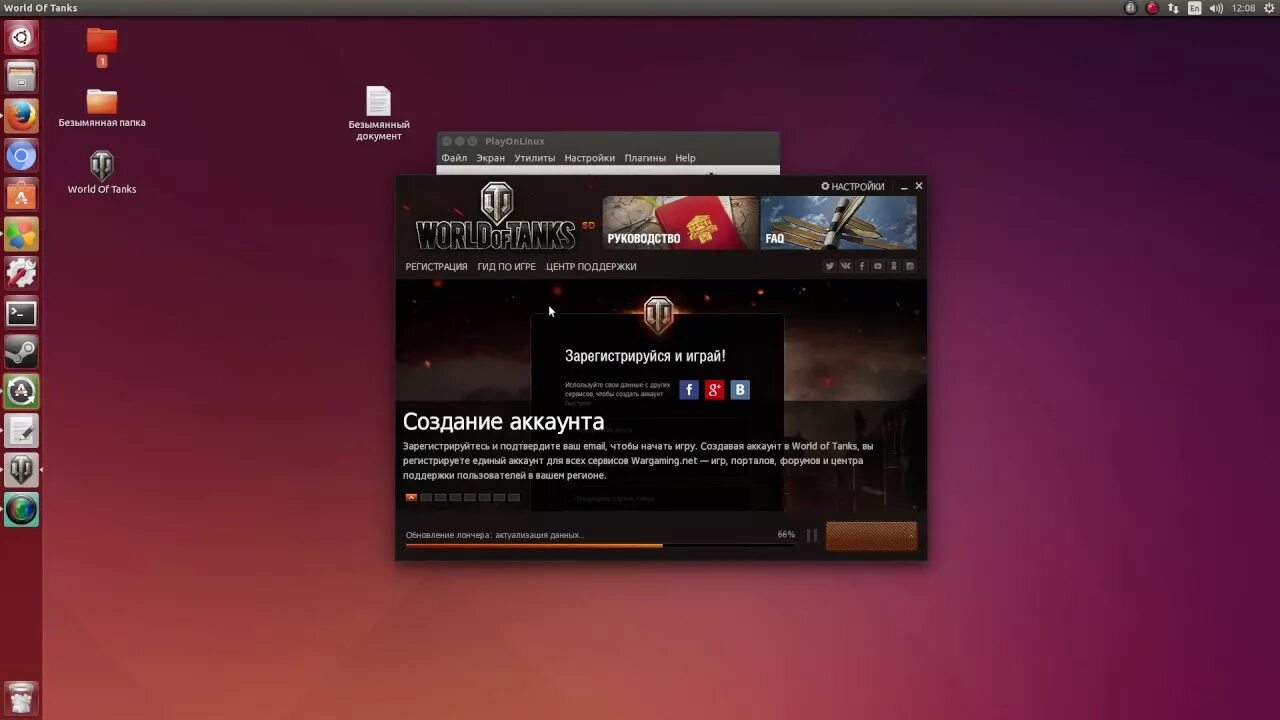Open Ubuntu Dash search button

21,38
